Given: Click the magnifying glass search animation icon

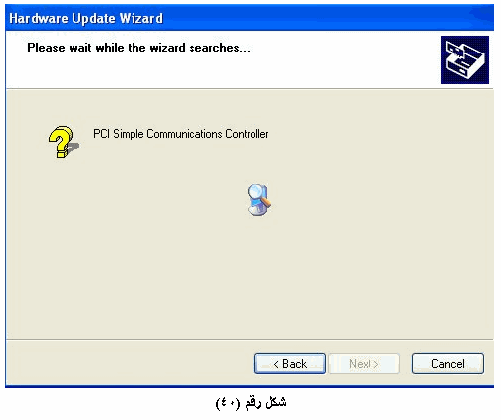Looking at the screenshot, I should click(x=259, y=199).
